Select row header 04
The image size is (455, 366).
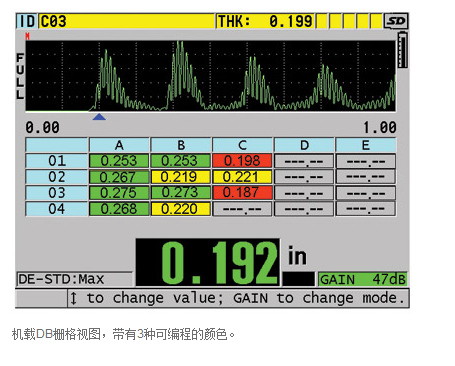tap(57, 209)
